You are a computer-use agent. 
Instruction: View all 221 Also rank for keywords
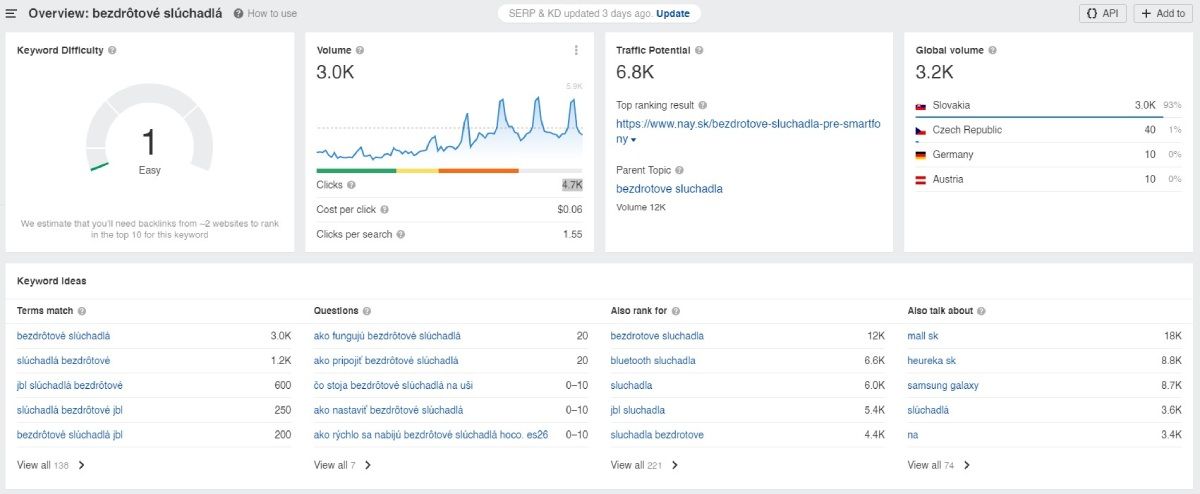tap(645, 465)
